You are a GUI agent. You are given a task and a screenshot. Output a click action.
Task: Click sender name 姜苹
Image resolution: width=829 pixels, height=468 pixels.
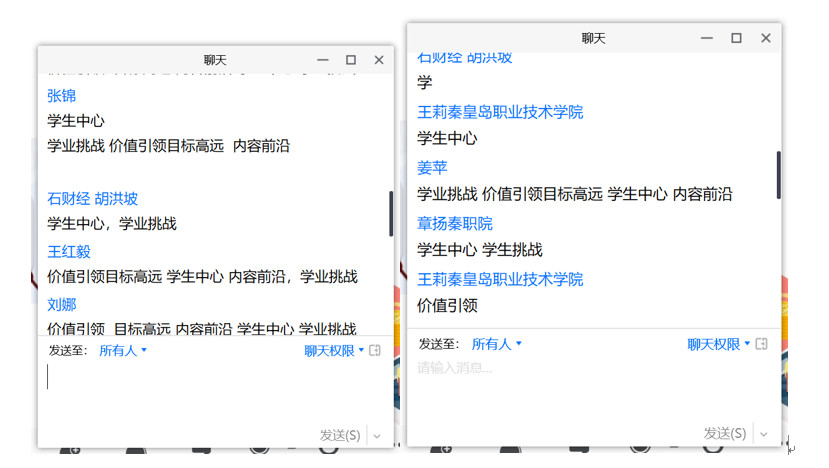432,167
